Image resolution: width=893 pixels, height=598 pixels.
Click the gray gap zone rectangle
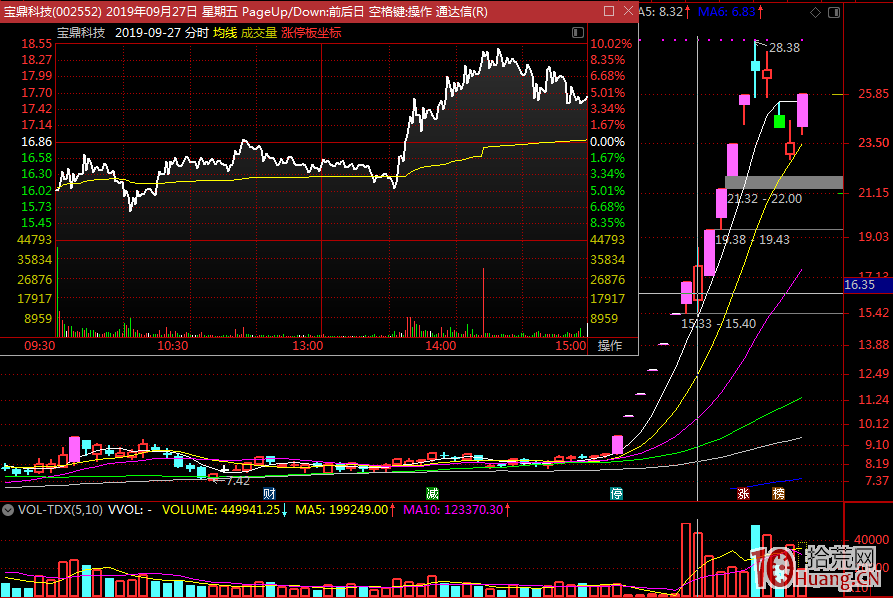[x=784, y=182]
